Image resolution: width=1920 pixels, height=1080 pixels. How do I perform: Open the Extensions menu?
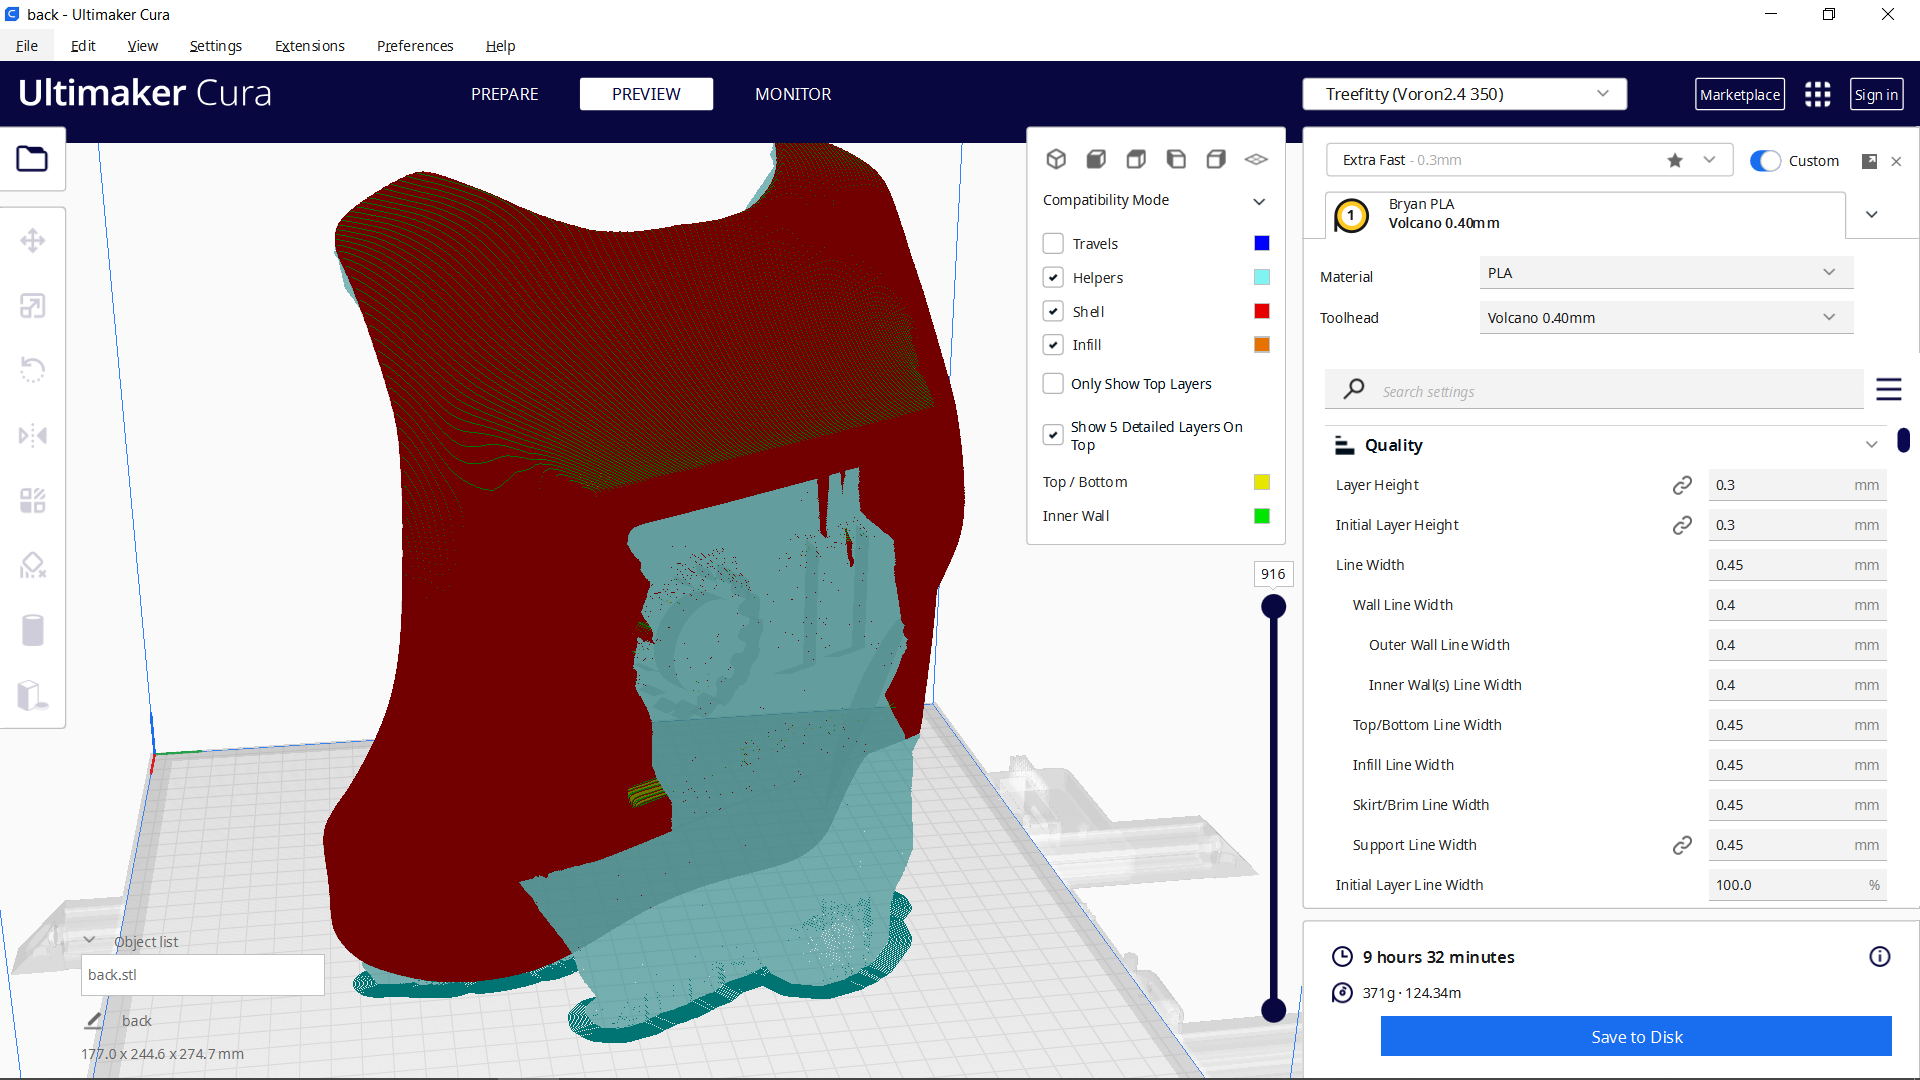click(x=309, y=46)
